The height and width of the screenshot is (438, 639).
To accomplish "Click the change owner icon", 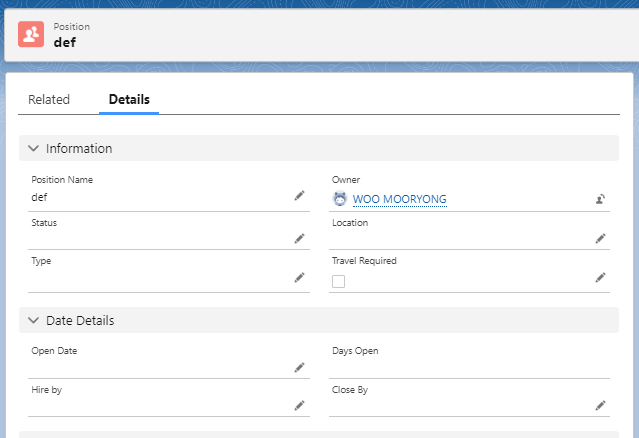I will [x=600, y=199].
